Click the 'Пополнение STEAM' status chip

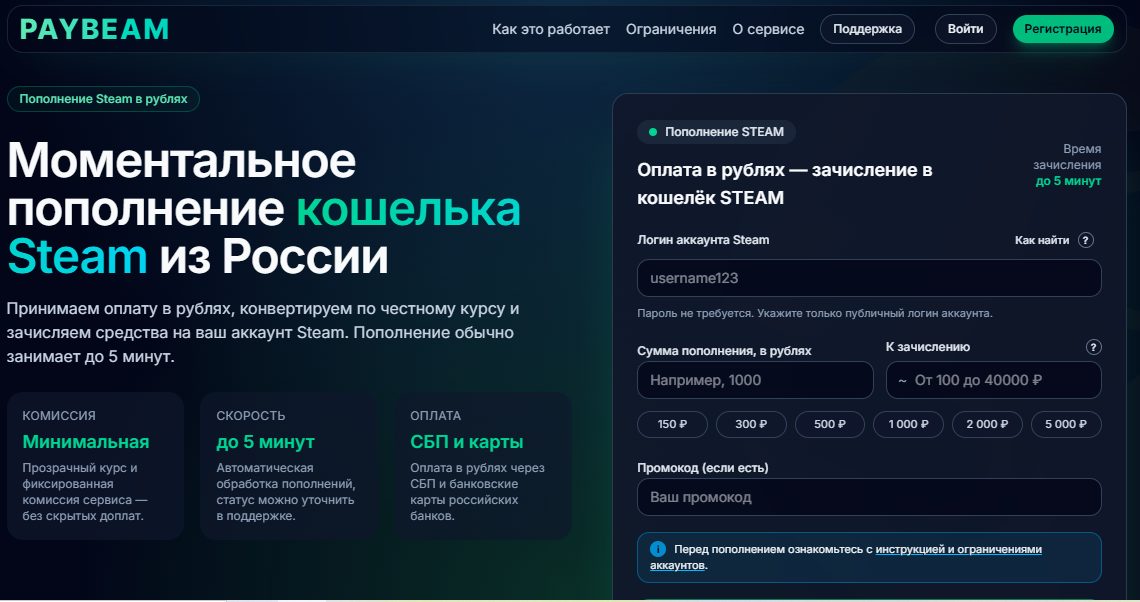pos(716,132)
